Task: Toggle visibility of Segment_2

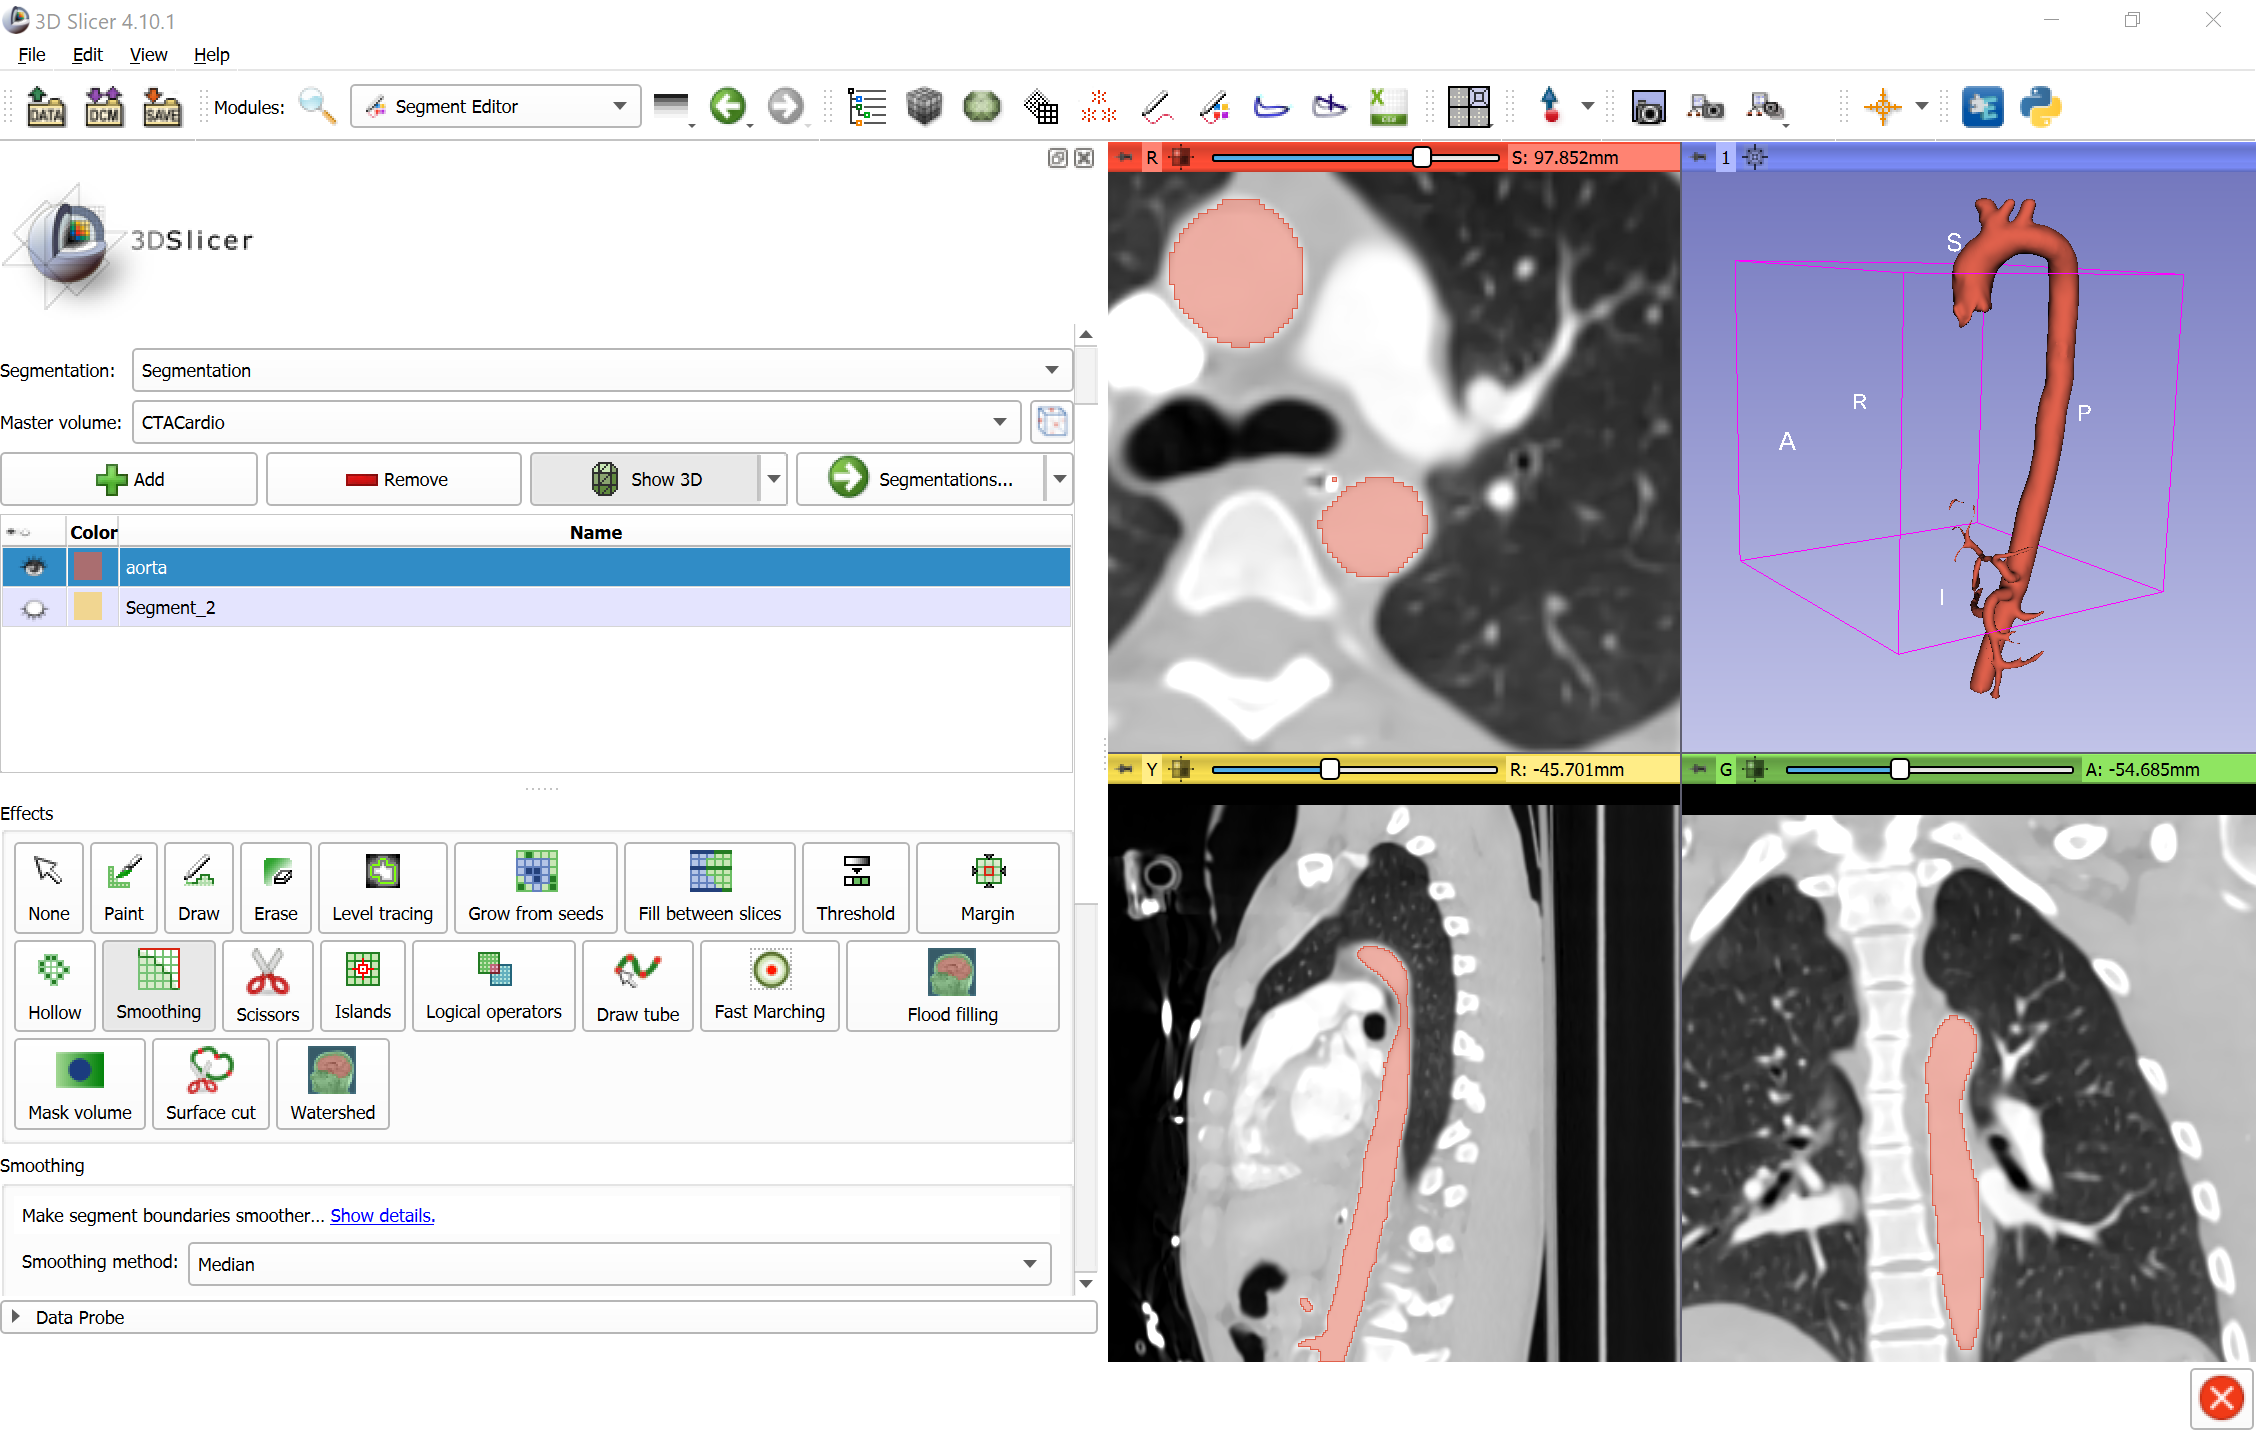Action: point(31,607)
